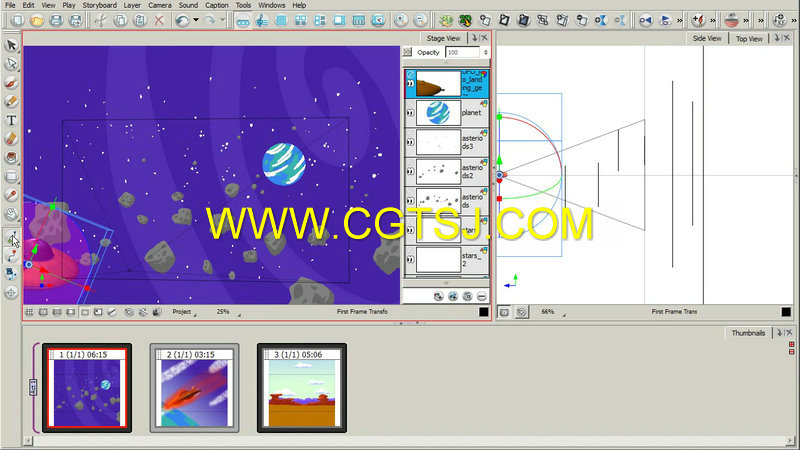Select the Hand tool

(x=11, y=213)
